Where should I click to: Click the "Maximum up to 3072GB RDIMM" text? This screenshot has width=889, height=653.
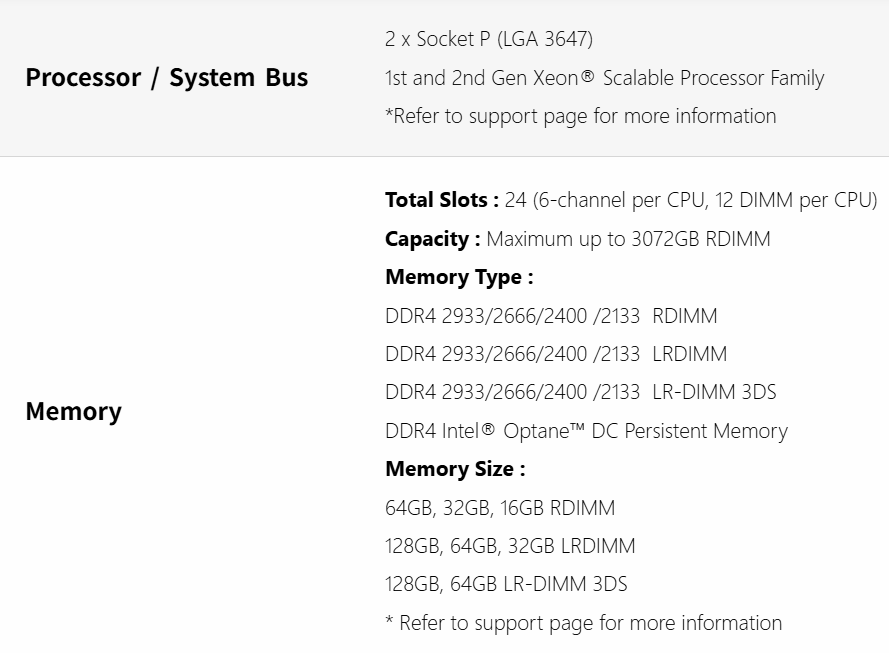[628, 239]
